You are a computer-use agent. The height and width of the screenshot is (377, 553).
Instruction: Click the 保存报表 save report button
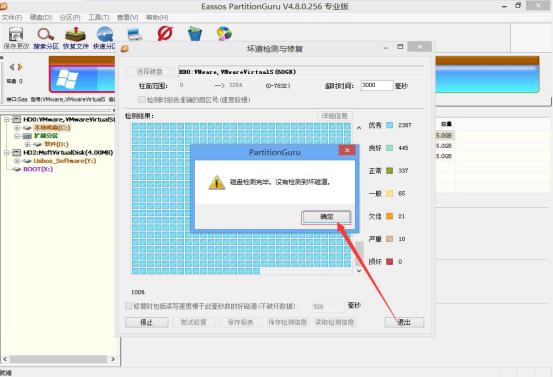[x=241, y=322]
